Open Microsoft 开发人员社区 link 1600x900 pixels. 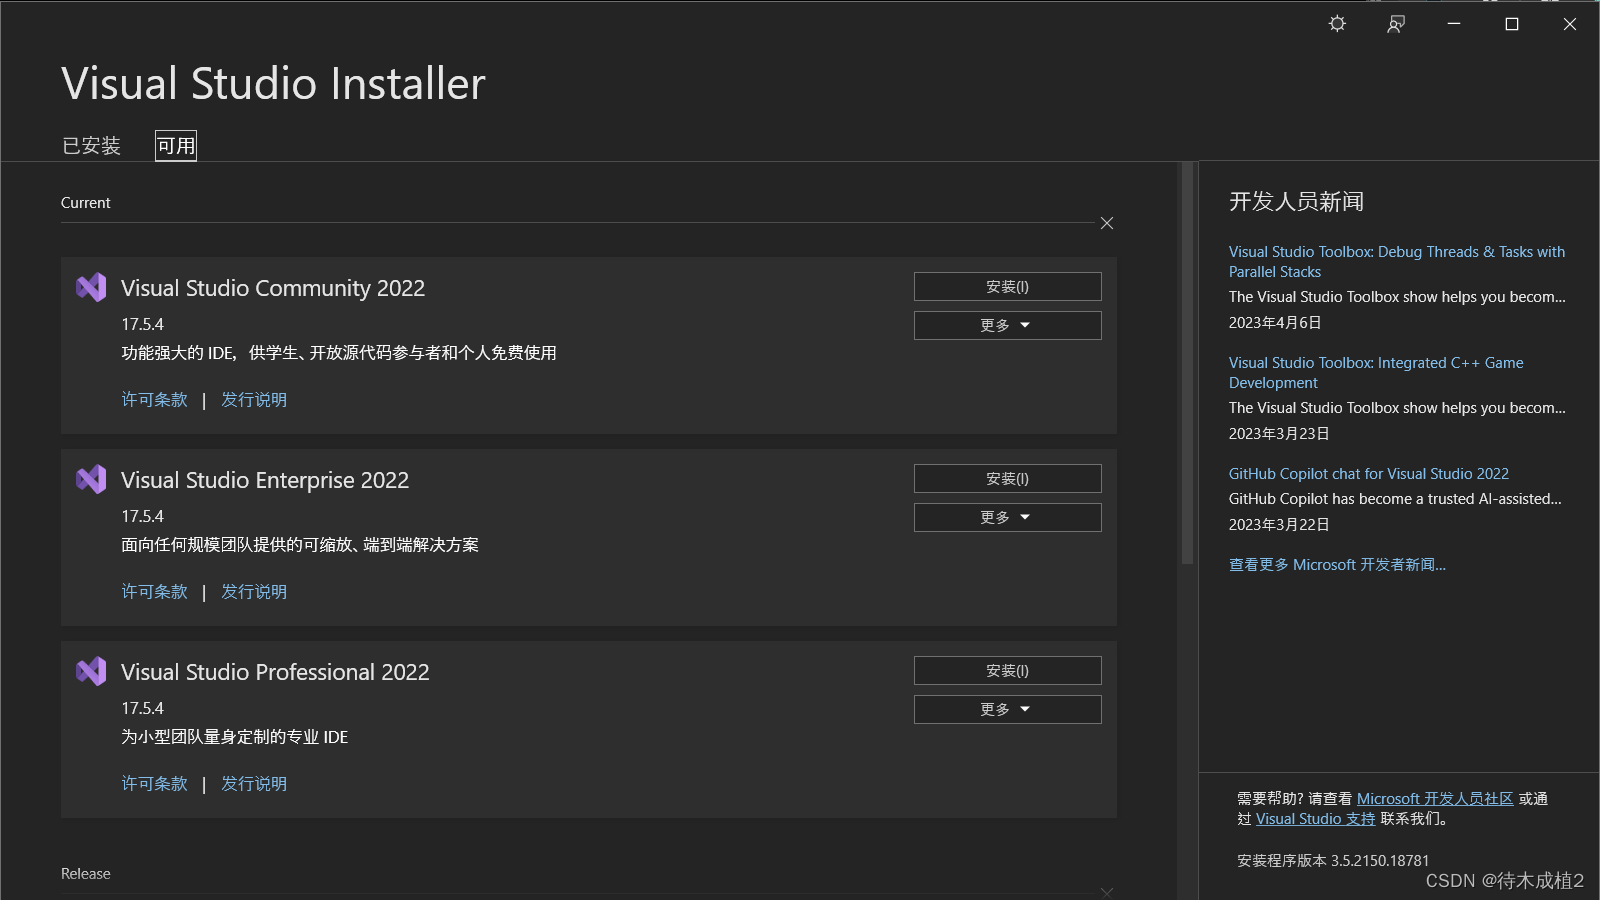pos(1435,799)
